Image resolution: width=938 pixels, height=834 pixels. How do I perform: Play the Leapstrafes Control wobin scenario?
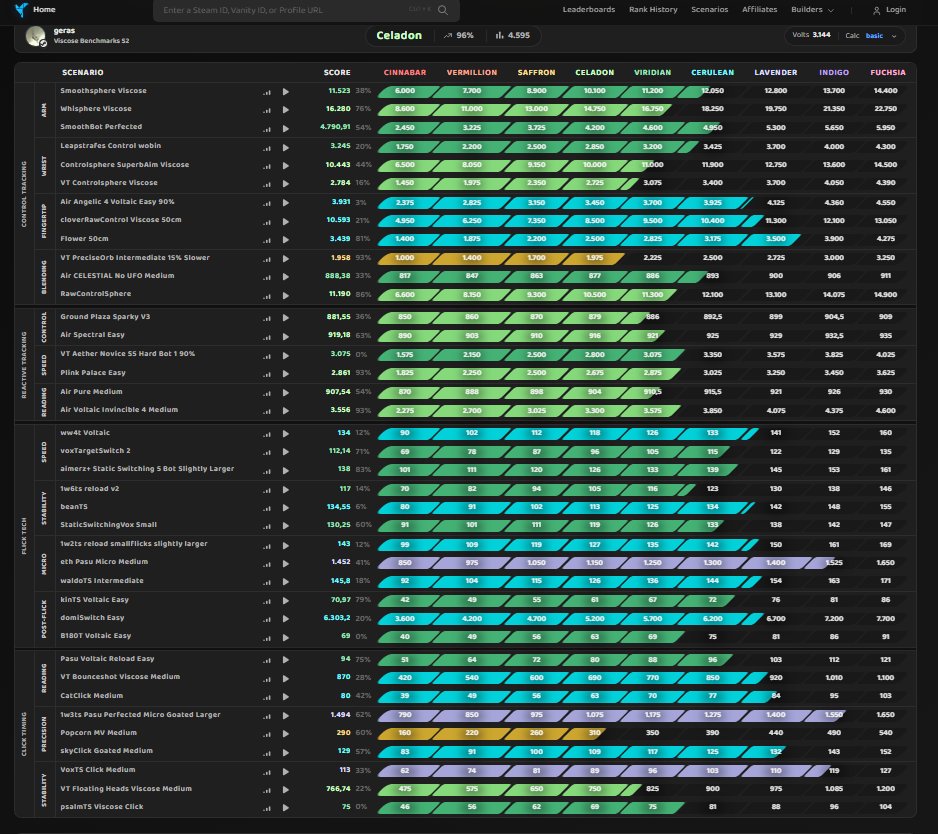286,147
